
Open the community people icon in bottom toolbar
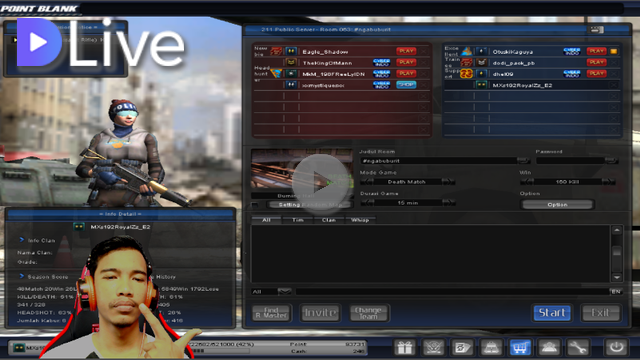tap(549, 348)
